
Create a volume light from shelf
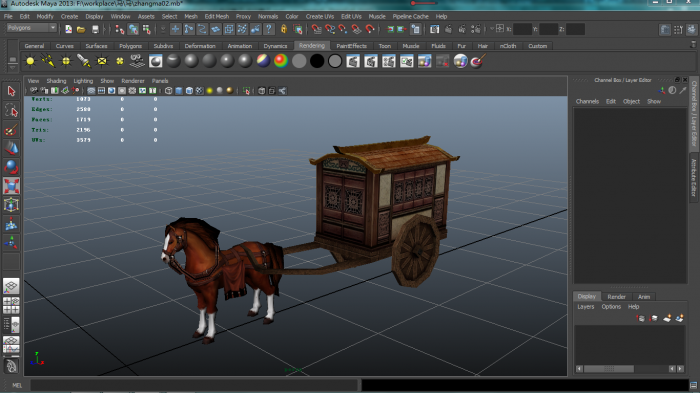coord(120,61)
